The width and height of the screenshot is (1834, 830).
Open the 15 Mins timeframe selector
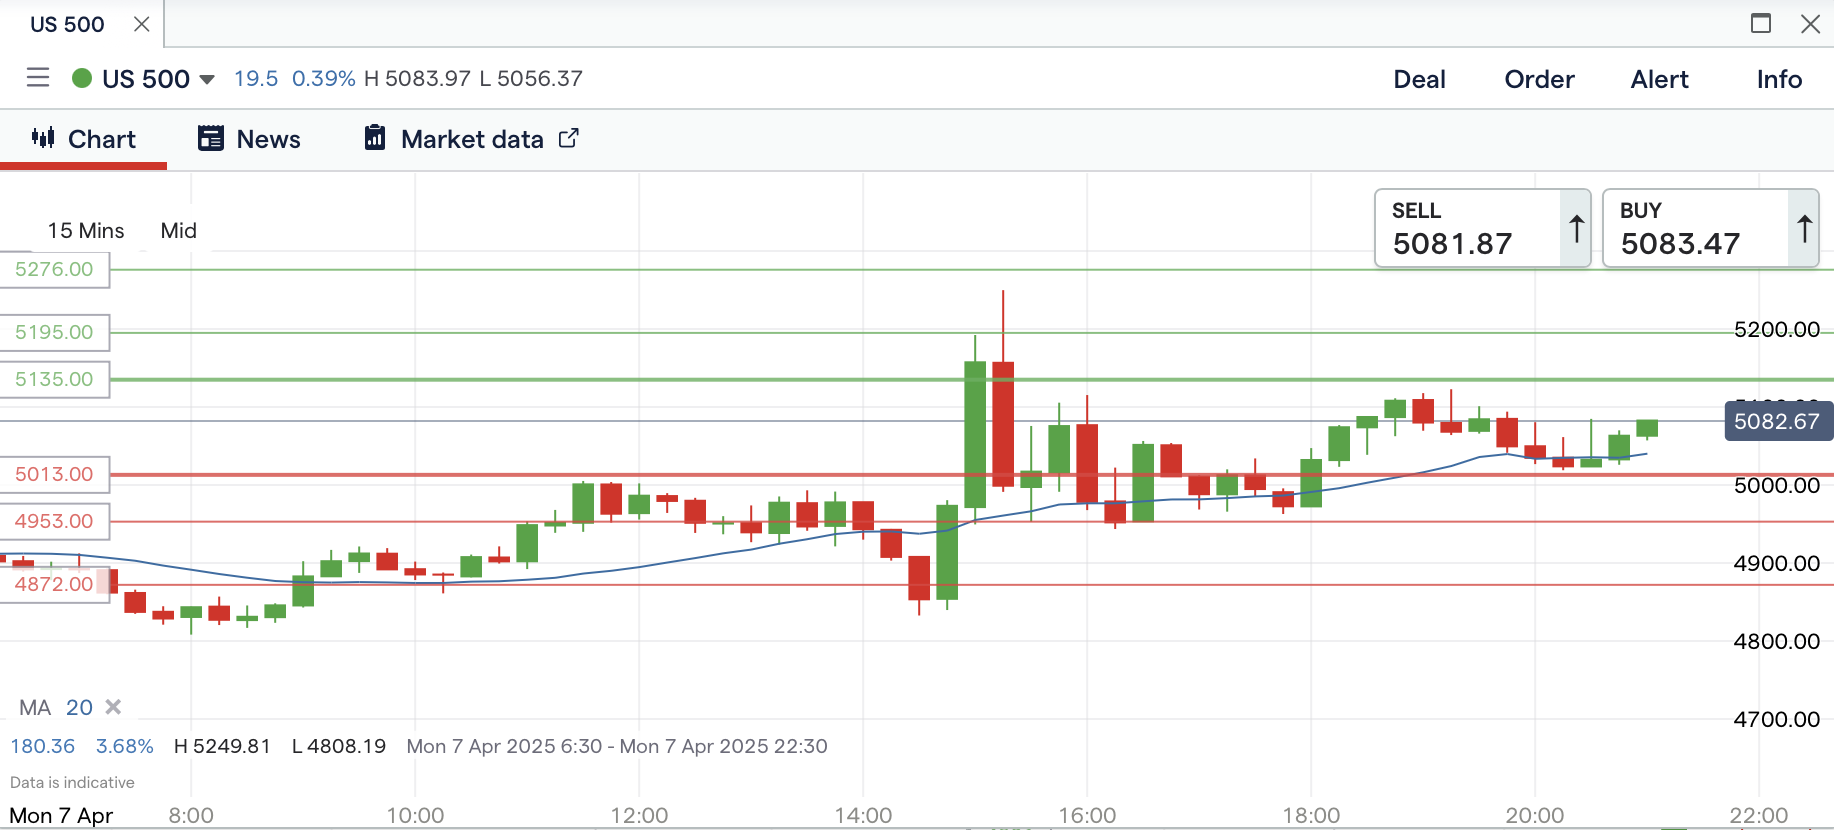(x=86, y=231)
